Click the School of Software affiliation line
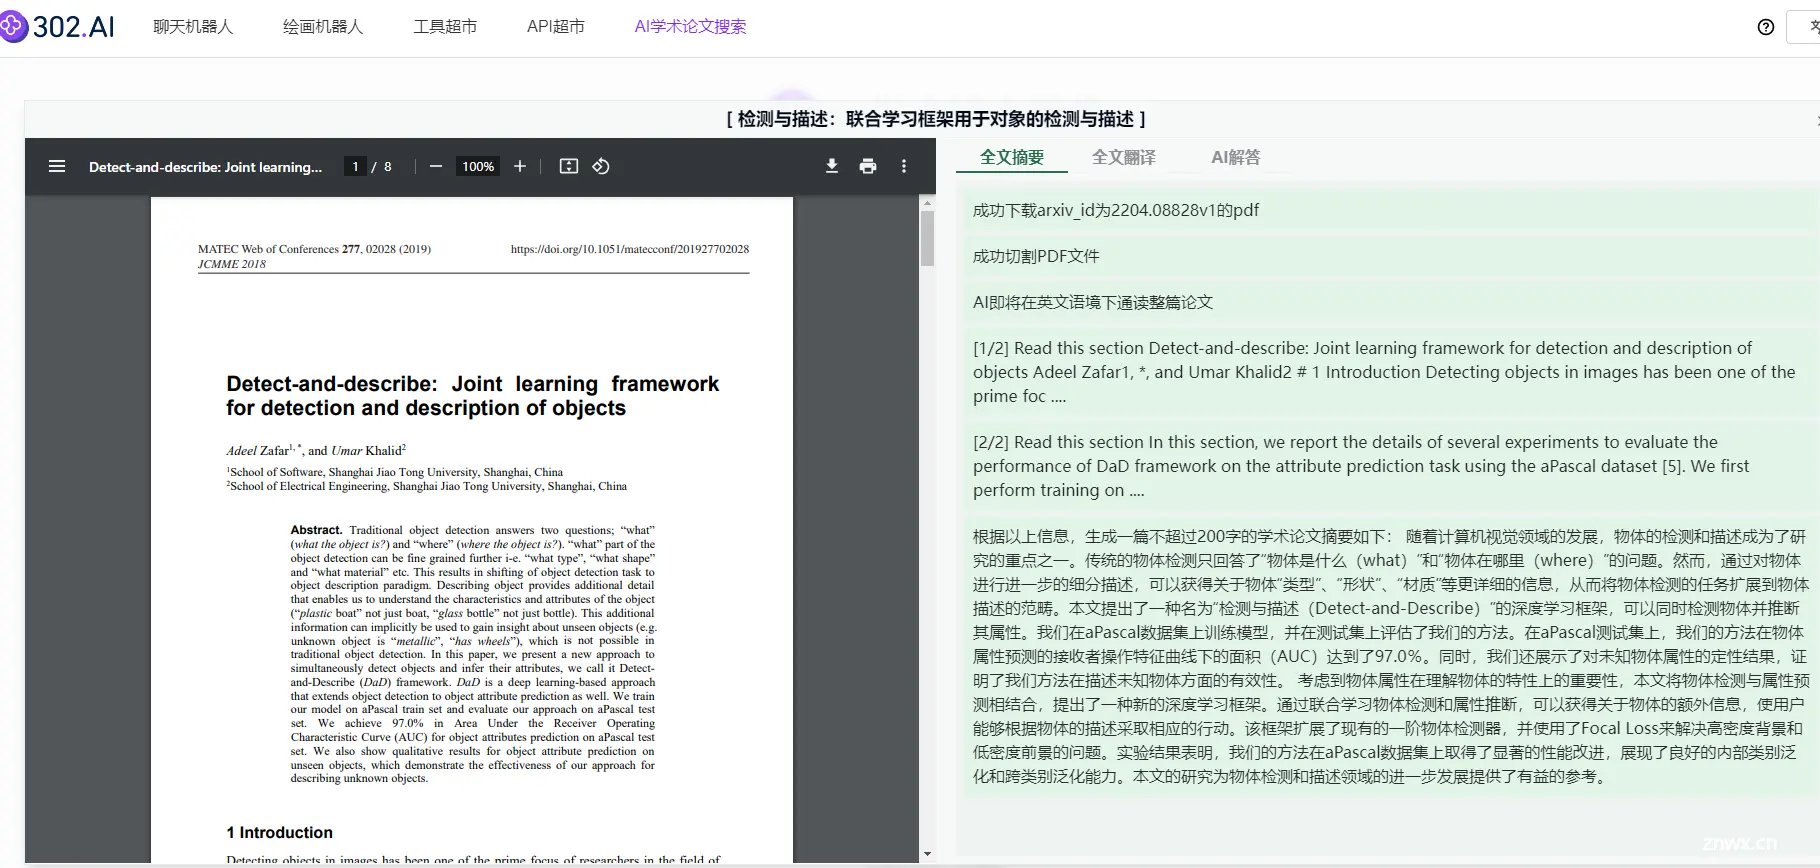This screenshot has height=868, width=1820. [x=395, y=472]
